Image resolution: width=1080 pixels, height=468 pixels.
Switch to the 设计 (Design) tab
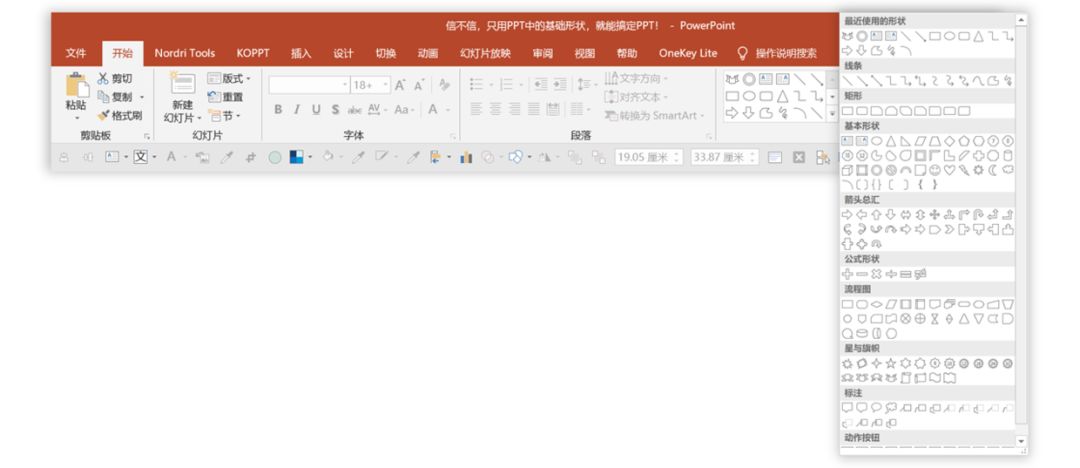click(x=343, y=53)
